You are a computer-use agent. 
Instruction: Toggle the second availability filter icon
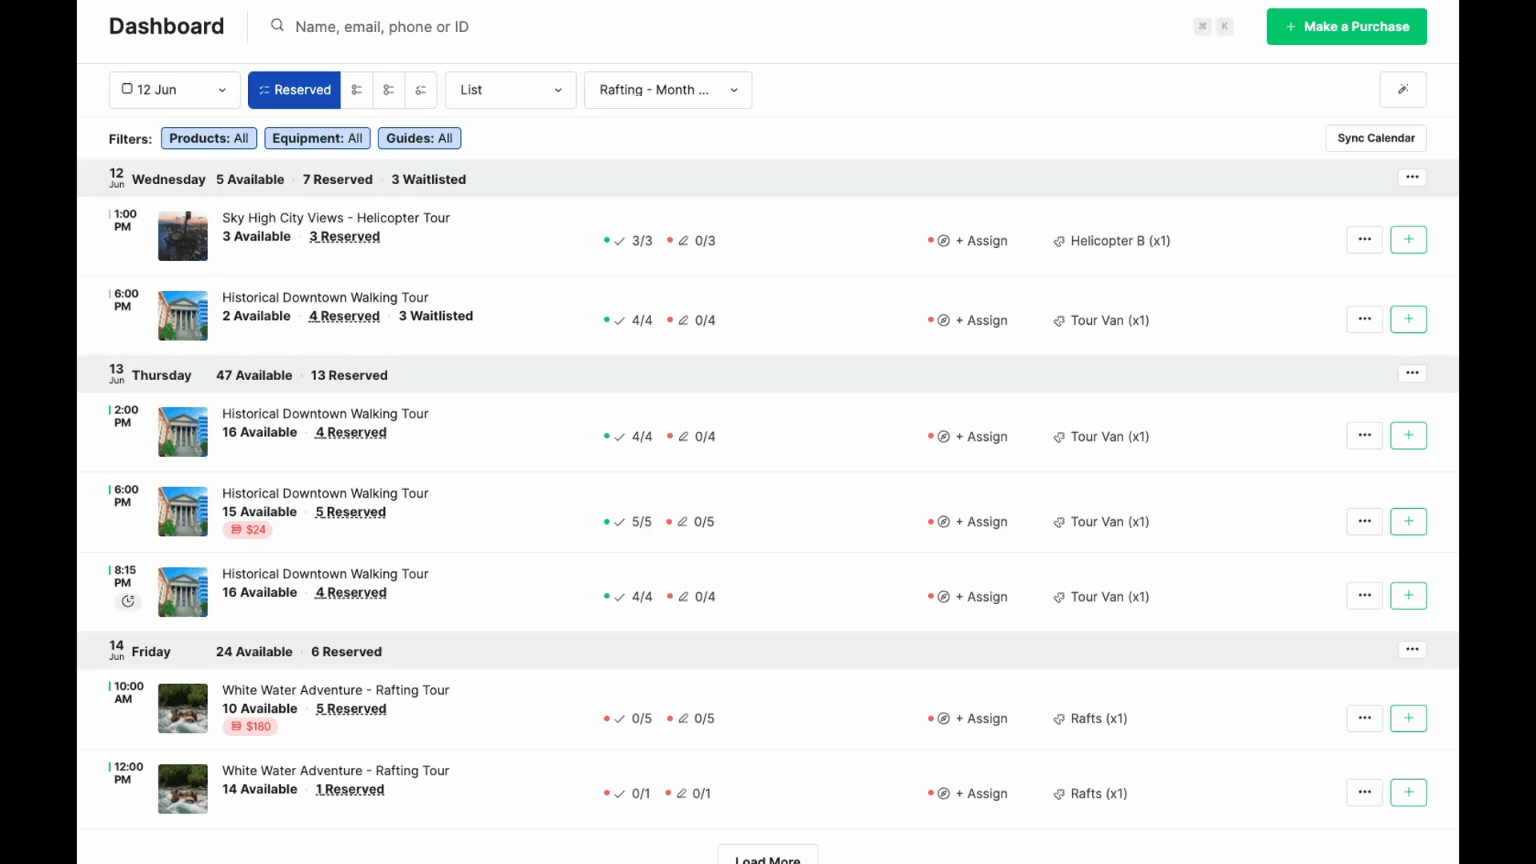coord(389,89)
